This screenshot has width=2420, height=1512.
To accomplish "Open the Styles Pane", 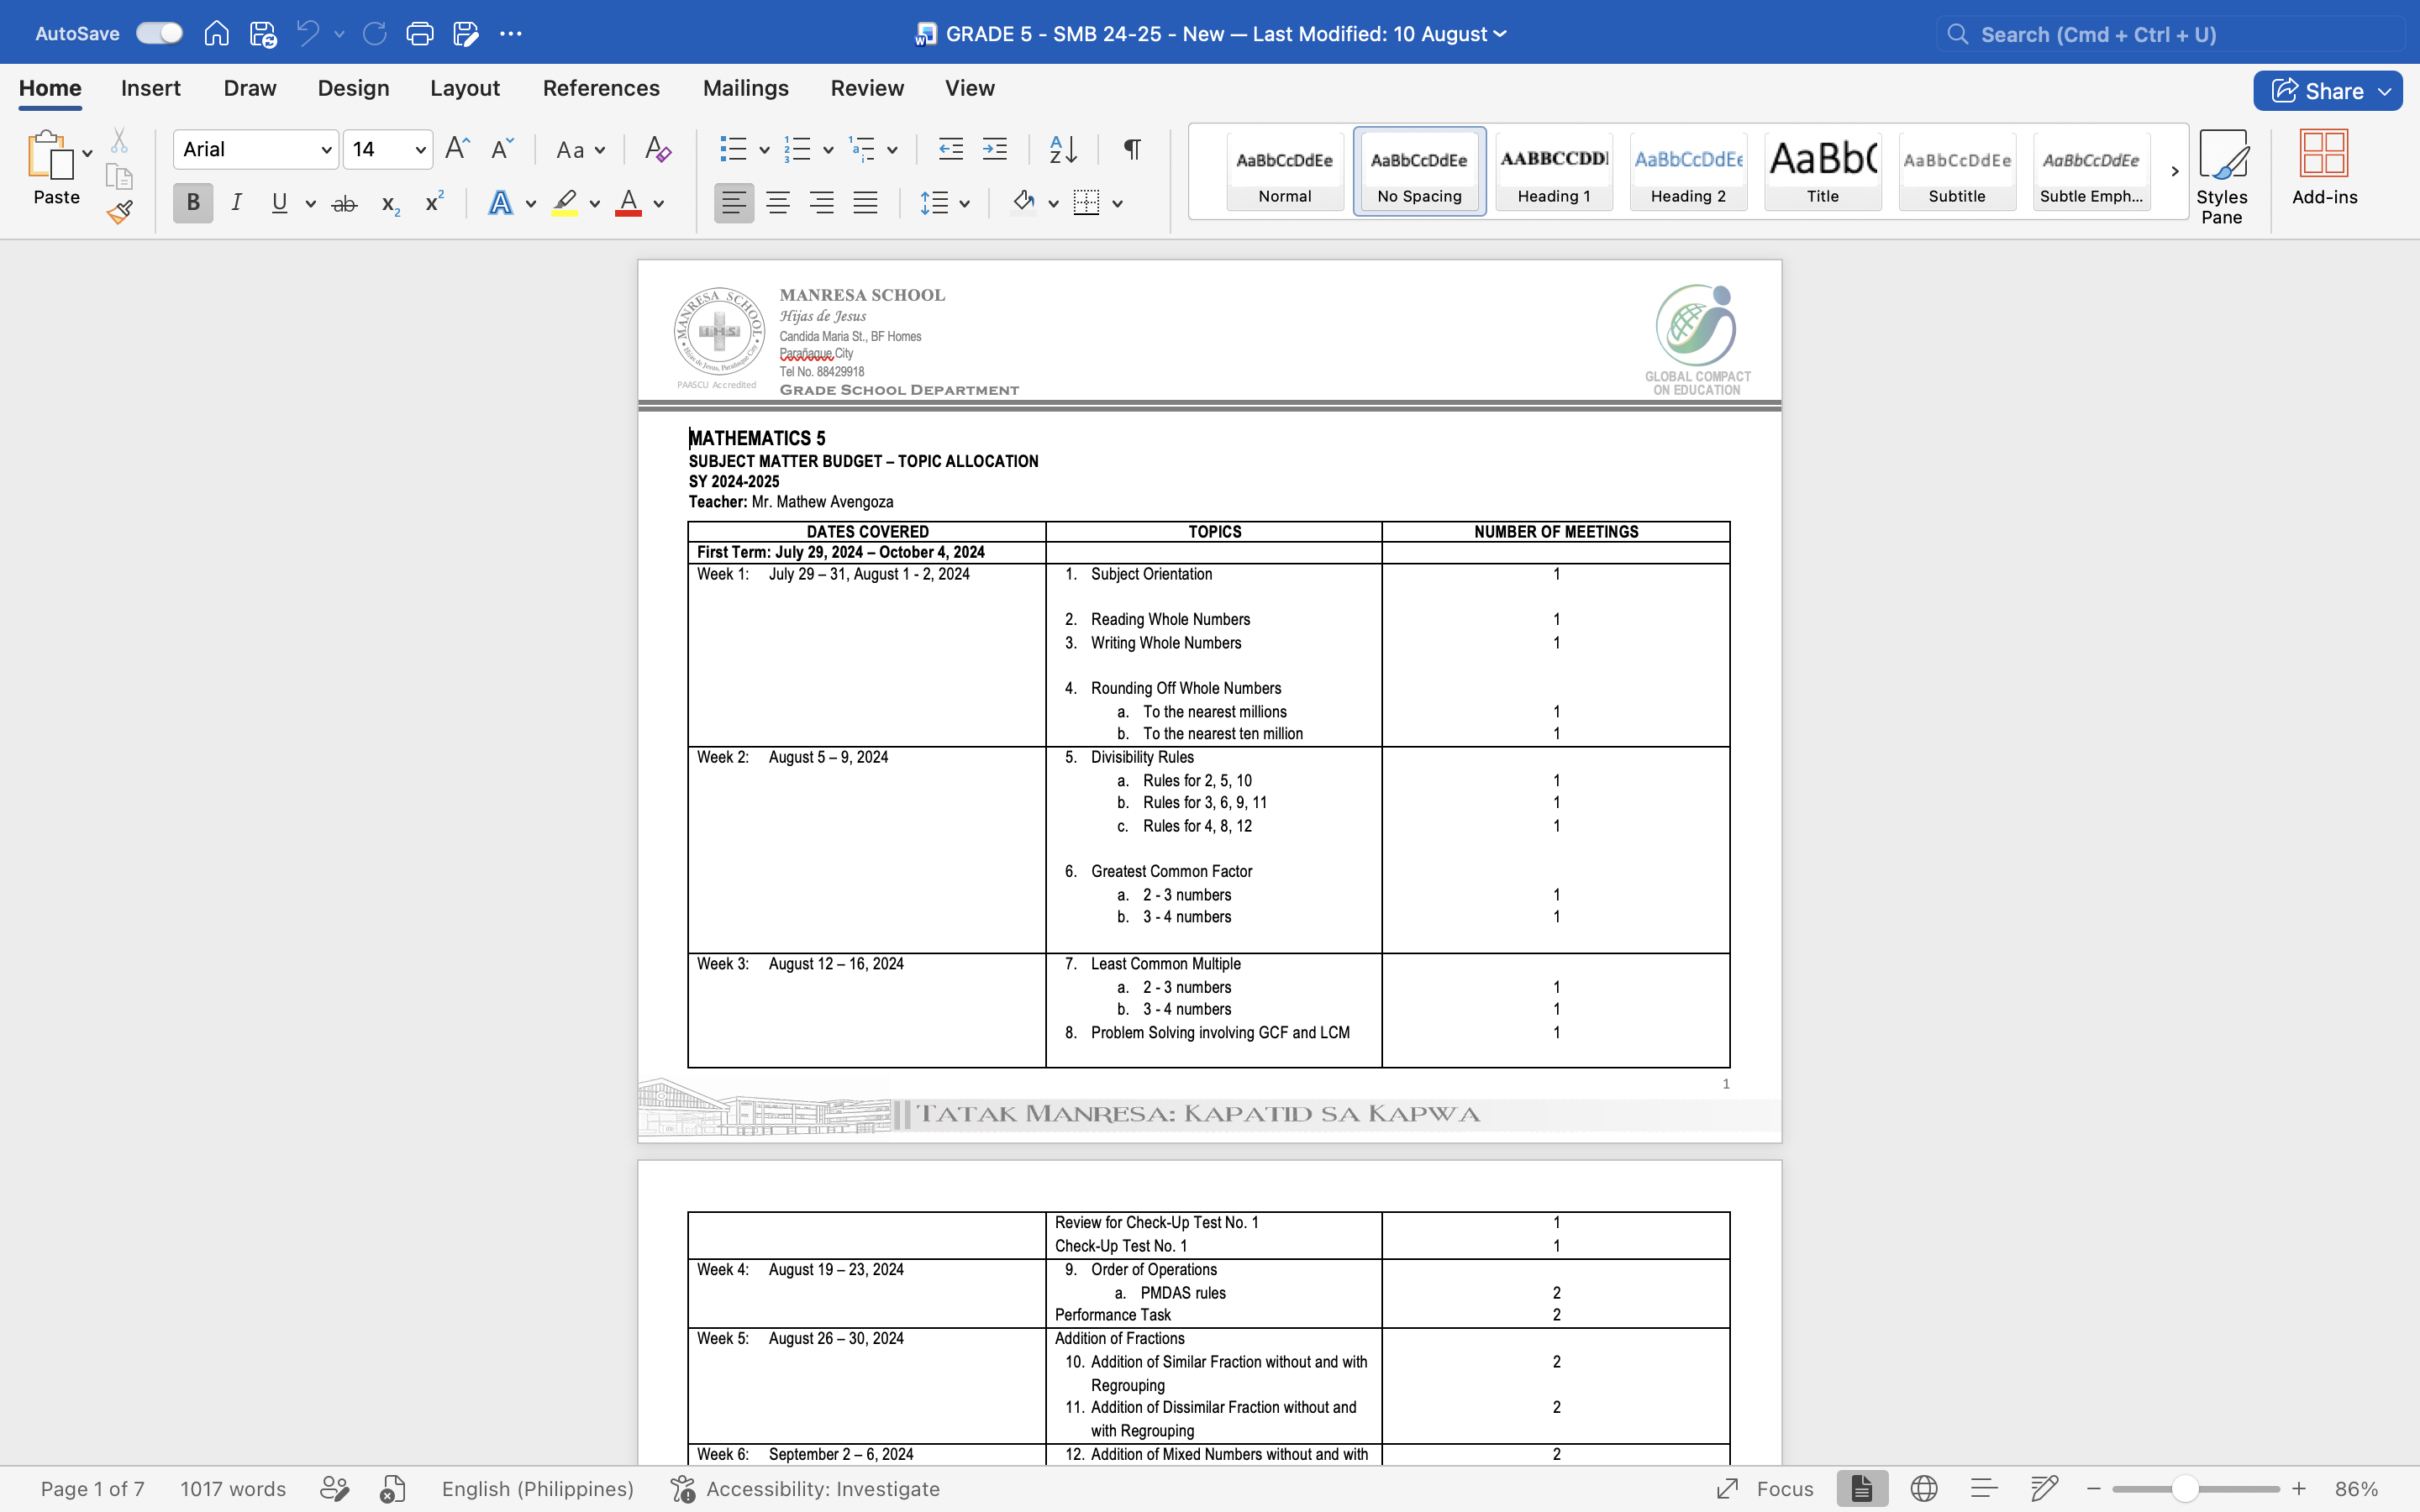I will coord(2222,177).
